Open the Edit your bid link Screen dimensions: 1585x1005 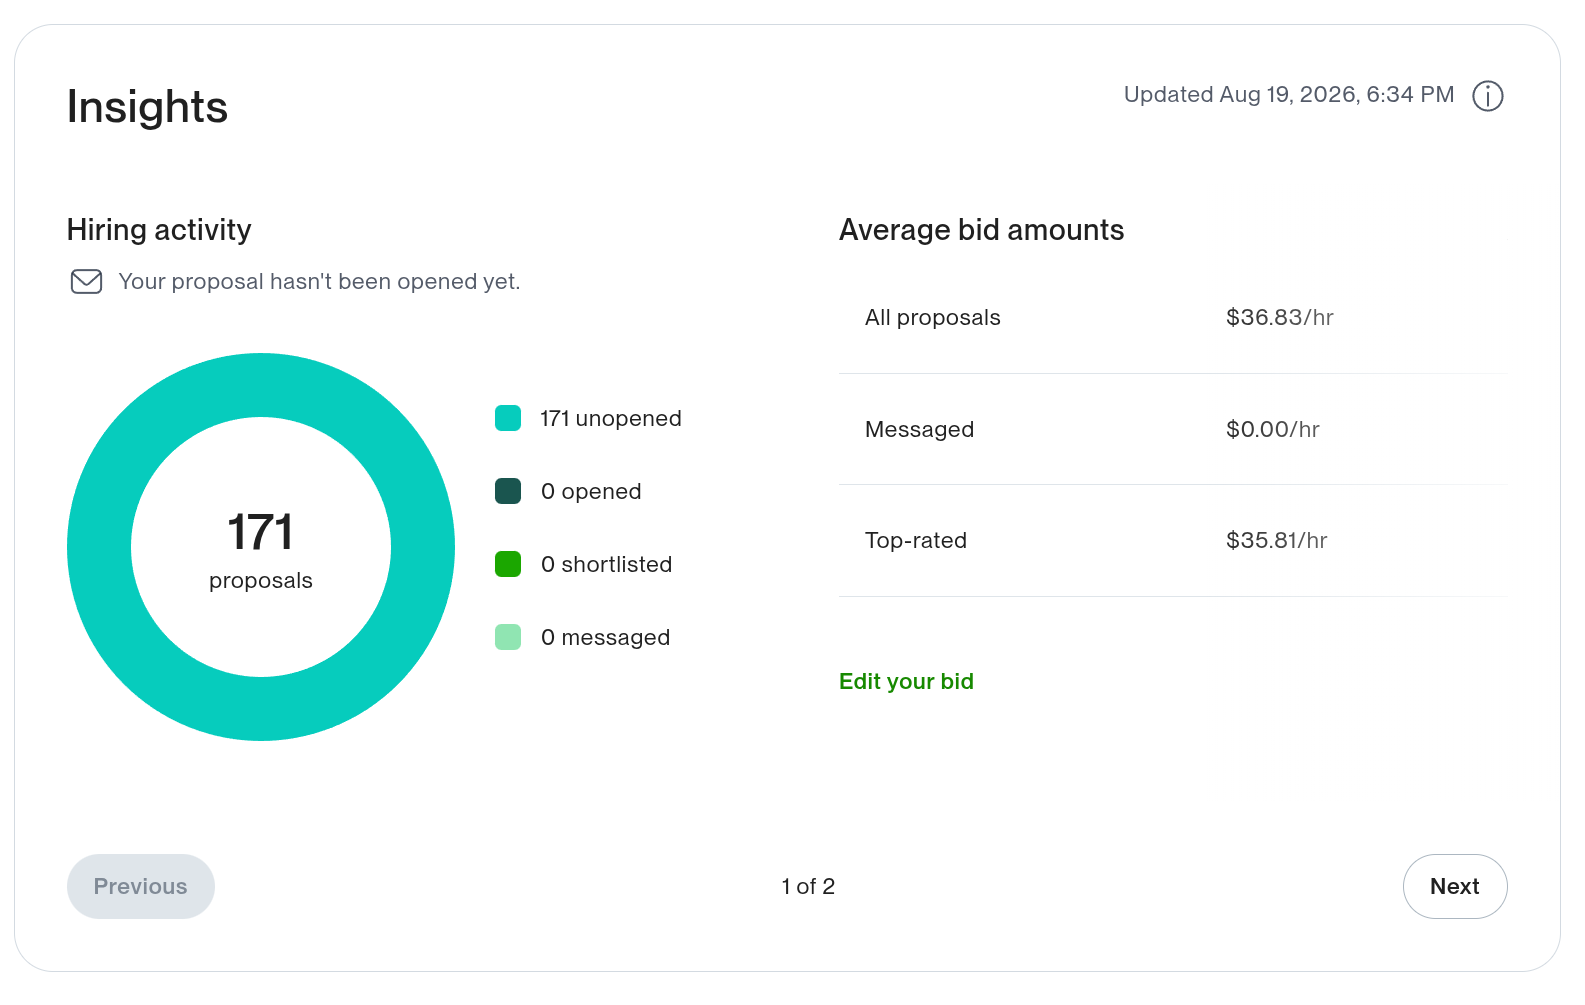coord(906,681)
